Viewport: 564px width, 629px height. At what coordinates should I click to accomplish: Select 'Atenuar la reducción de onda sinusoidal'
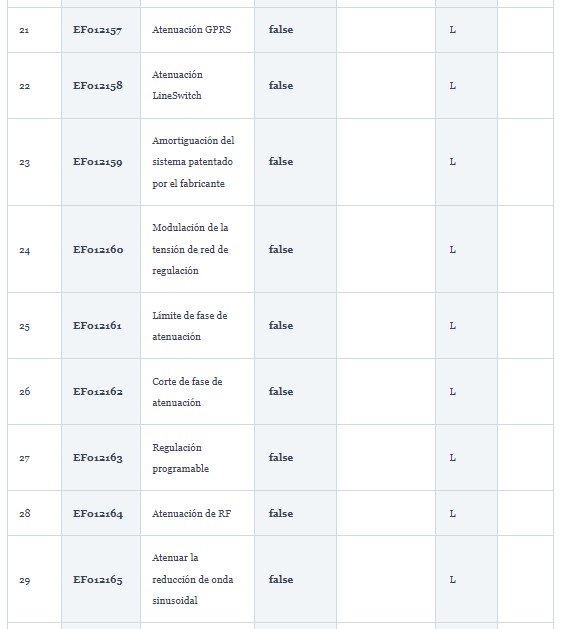193,579
